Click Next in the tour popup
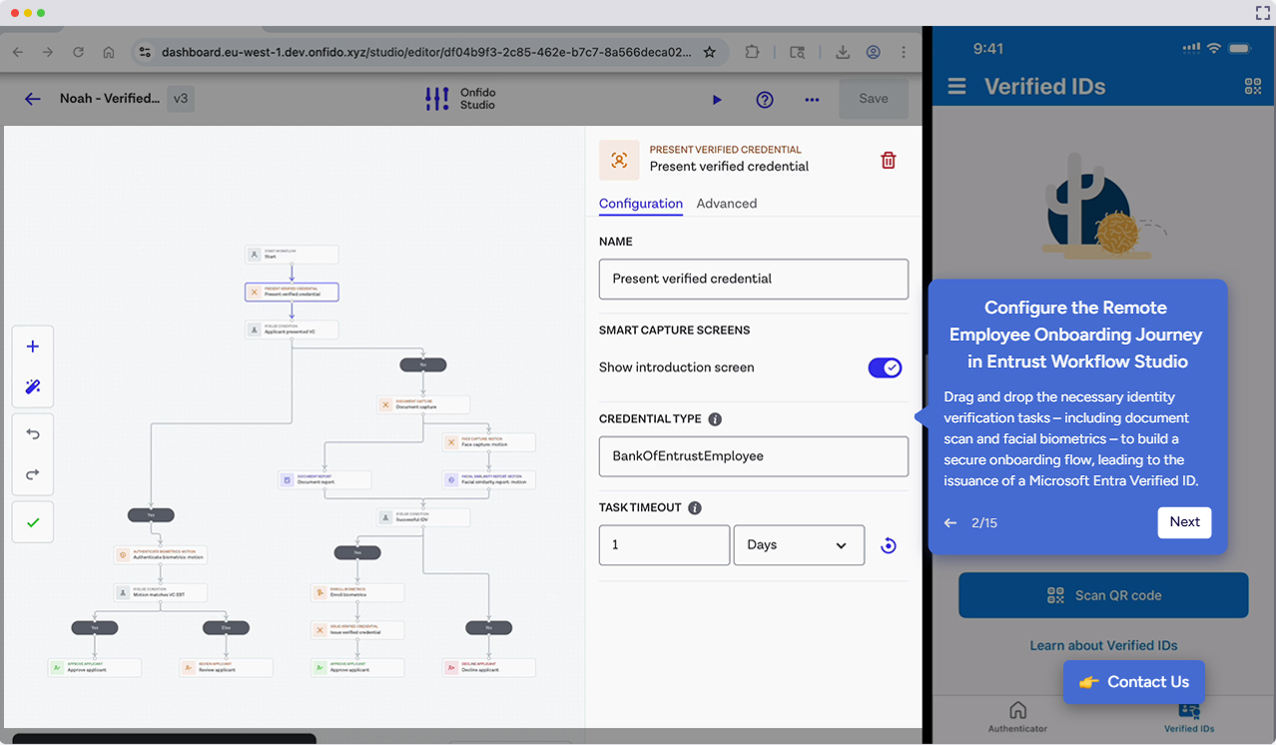Image resolution: width=1276 pixels, height=745 pixels. click(x=1184, y=522)
